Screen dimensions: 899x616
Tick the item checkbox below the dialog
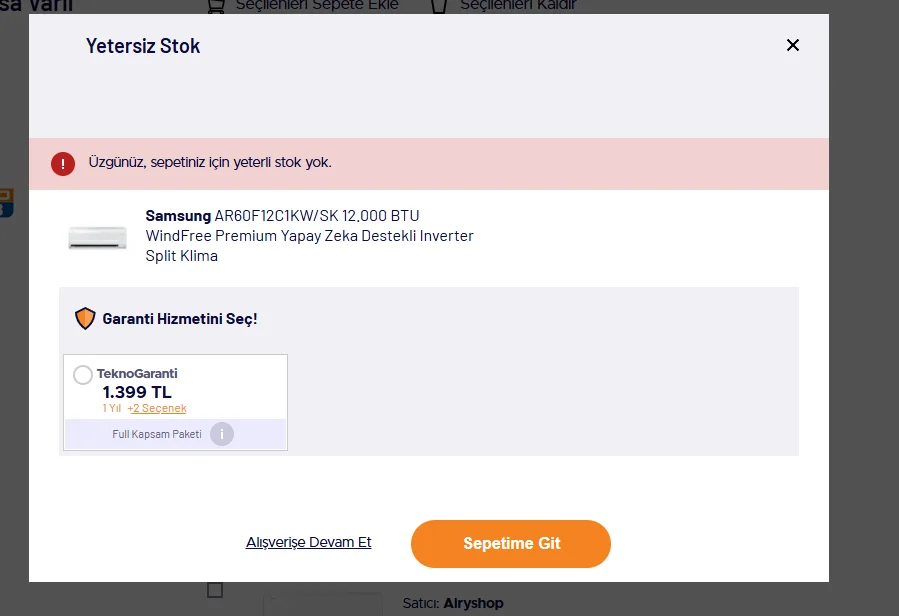click(x=215, y=590)
